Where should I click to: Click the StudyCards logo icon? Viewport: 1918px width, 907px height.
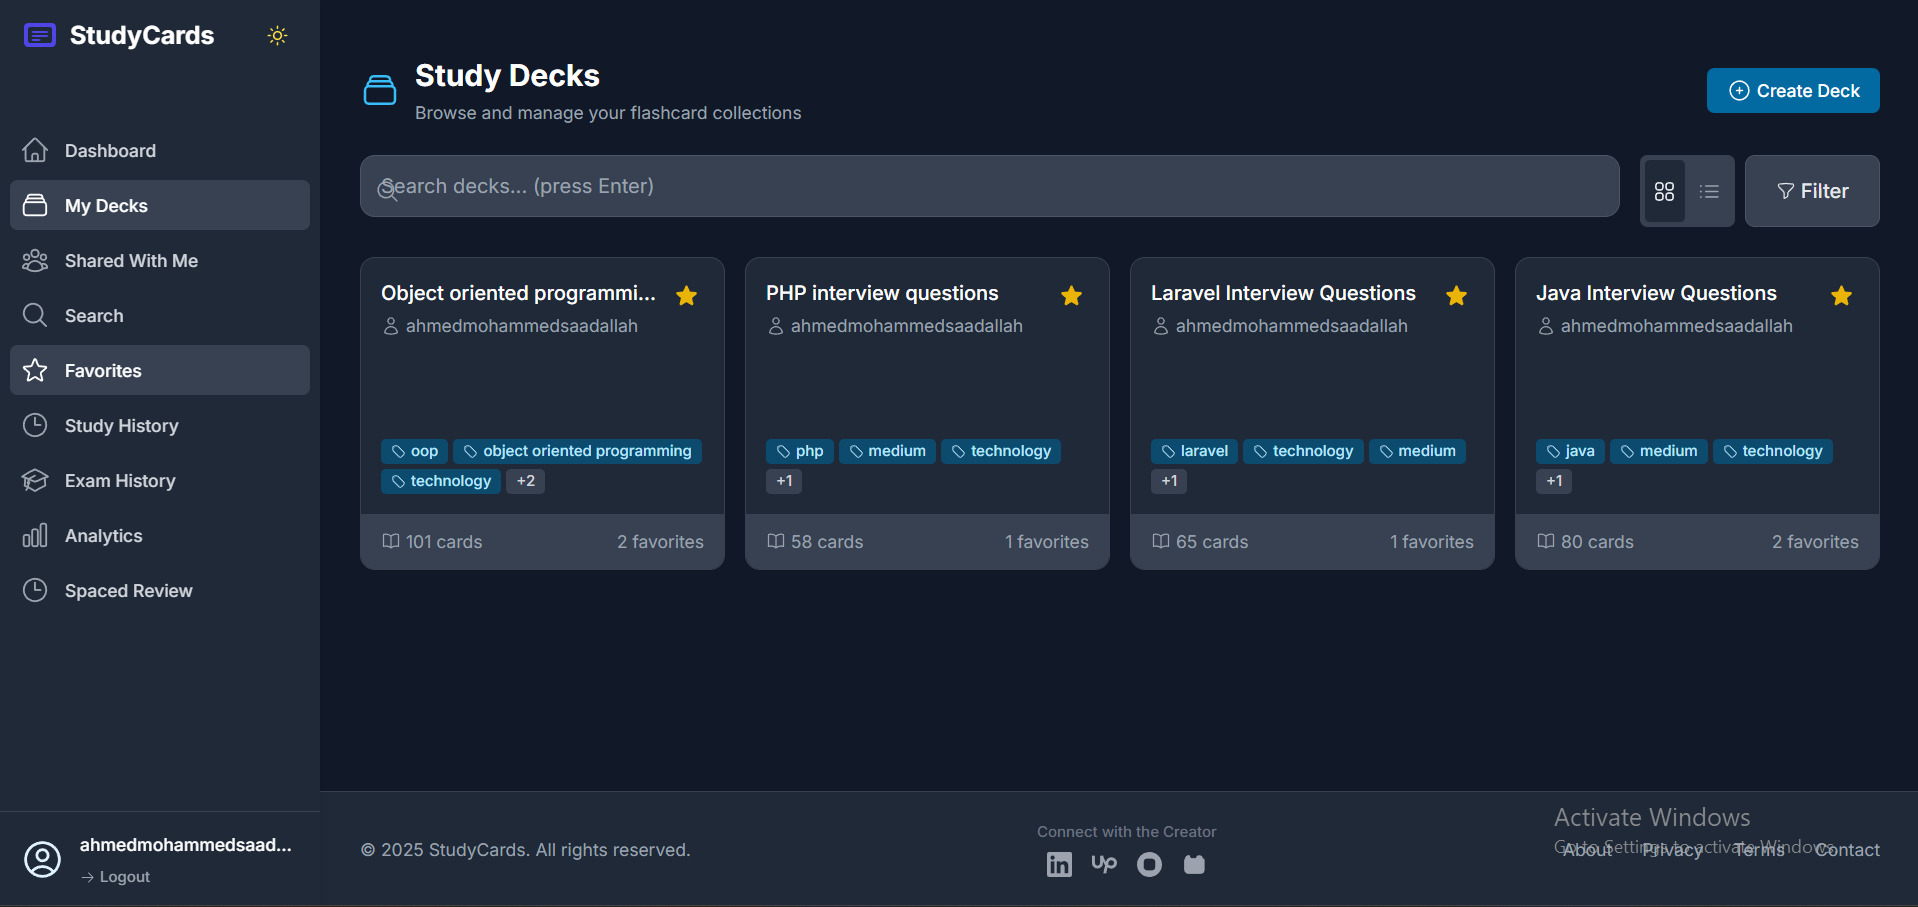point(39,34)
